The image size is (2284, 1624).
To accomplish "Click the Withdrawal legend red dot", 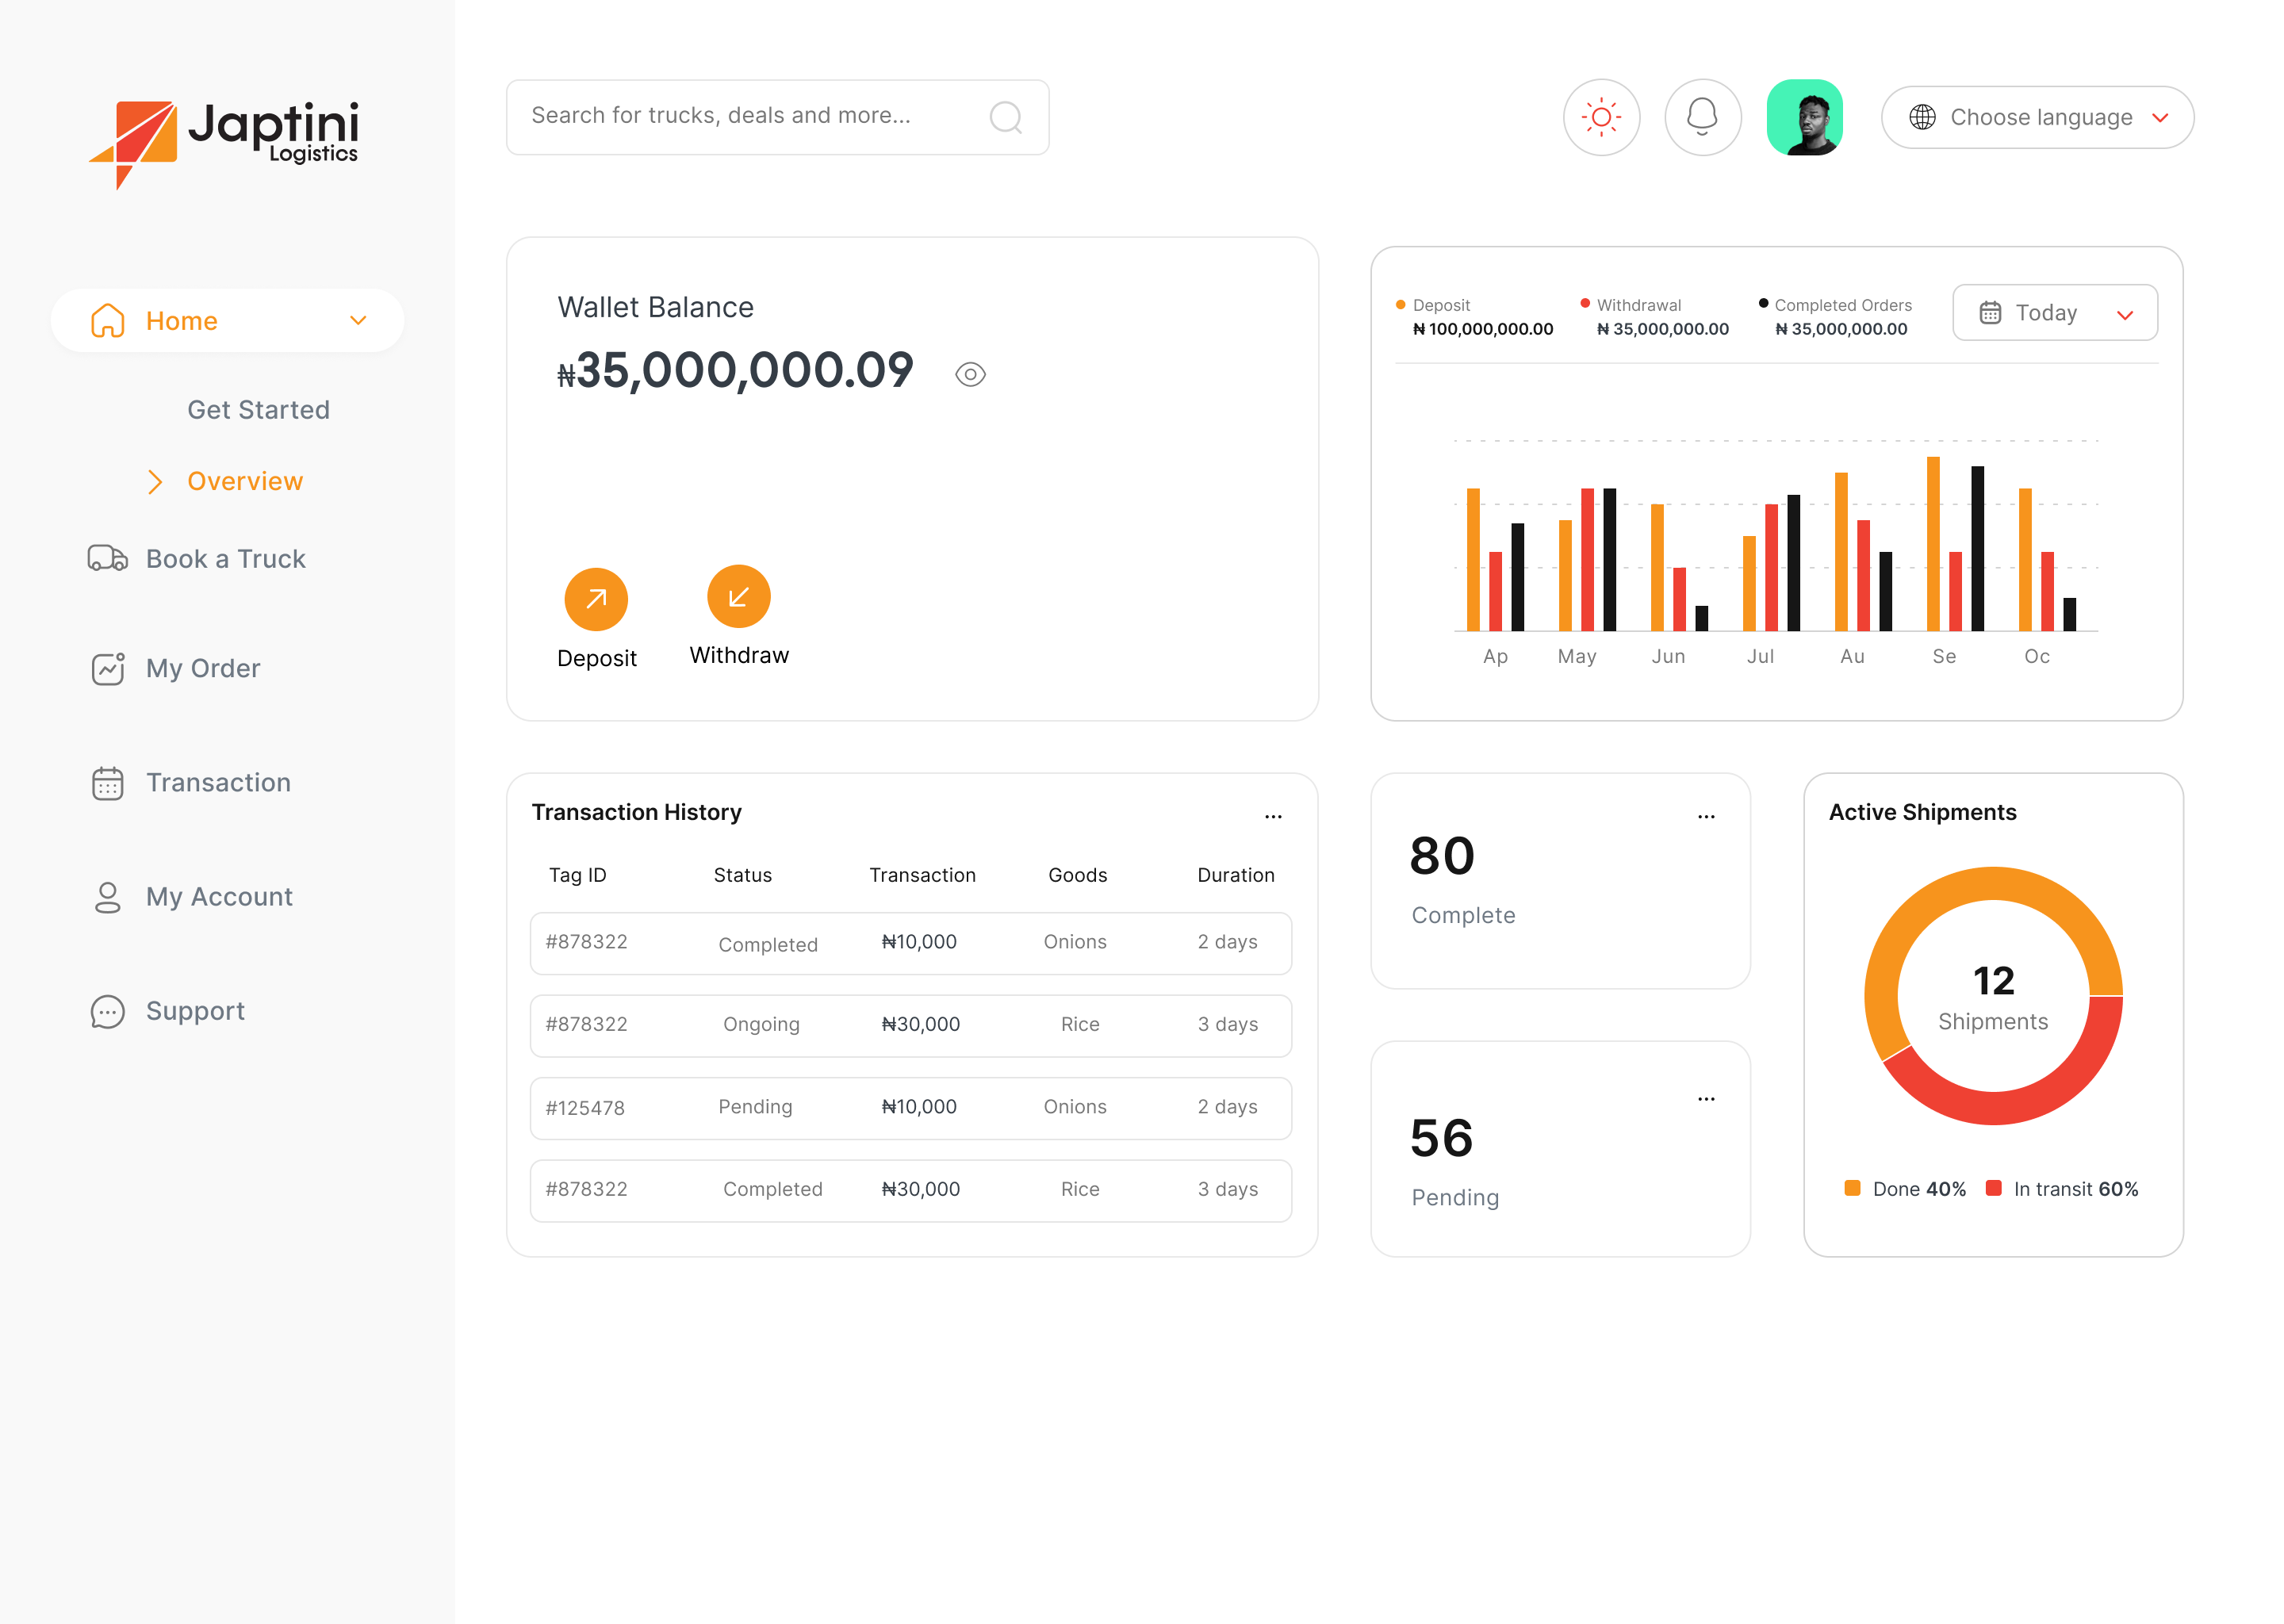I will click(x=1585, y=303).
